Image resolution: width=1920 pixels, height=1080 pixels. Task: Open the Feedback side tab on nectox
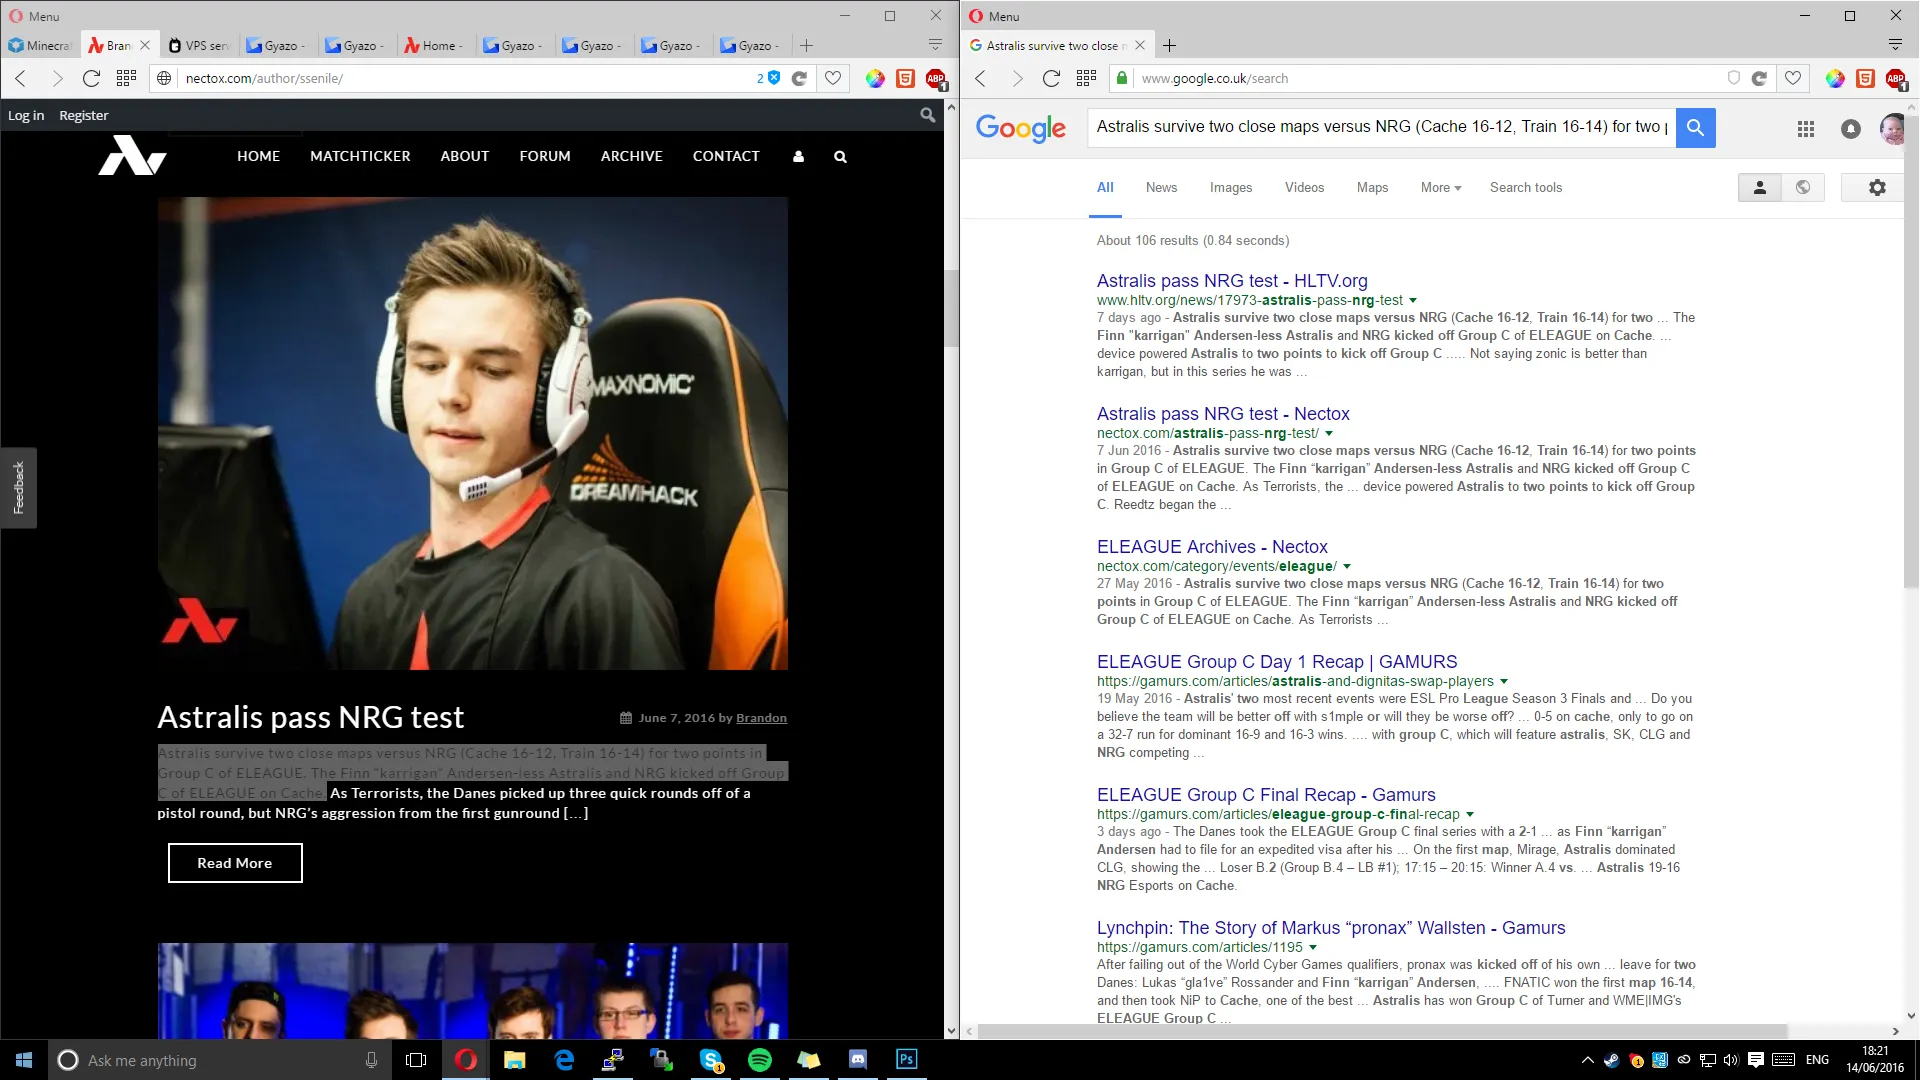(x=19, y=487)
